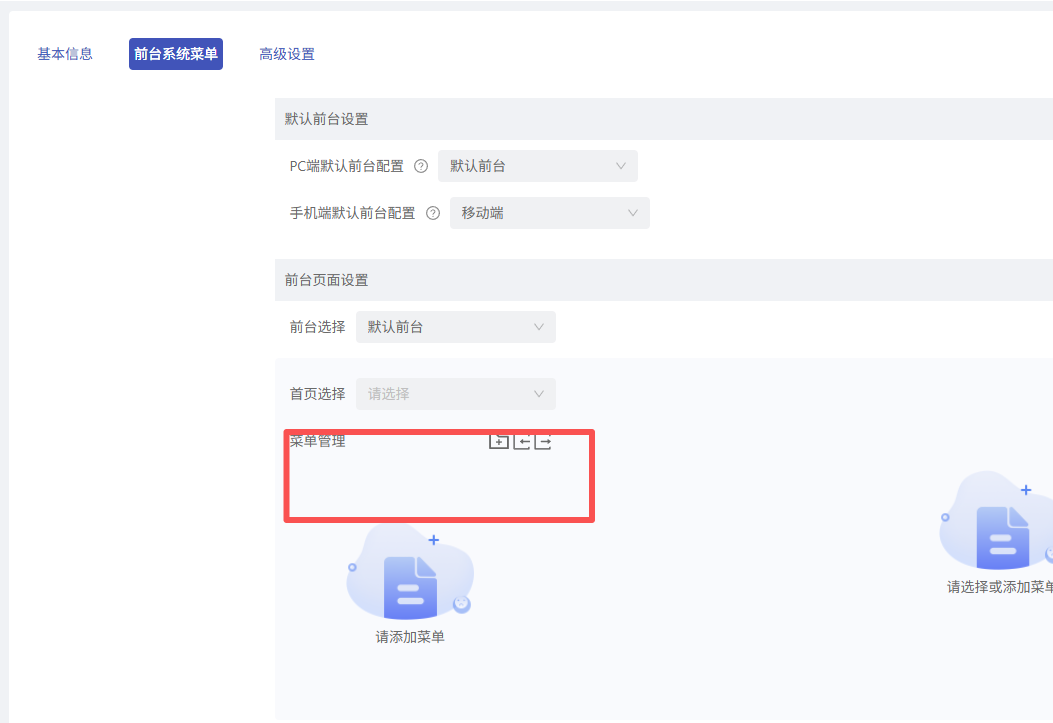Click the add new menu icon
This screenshot has height=723, width=1053.
[498, 441]
